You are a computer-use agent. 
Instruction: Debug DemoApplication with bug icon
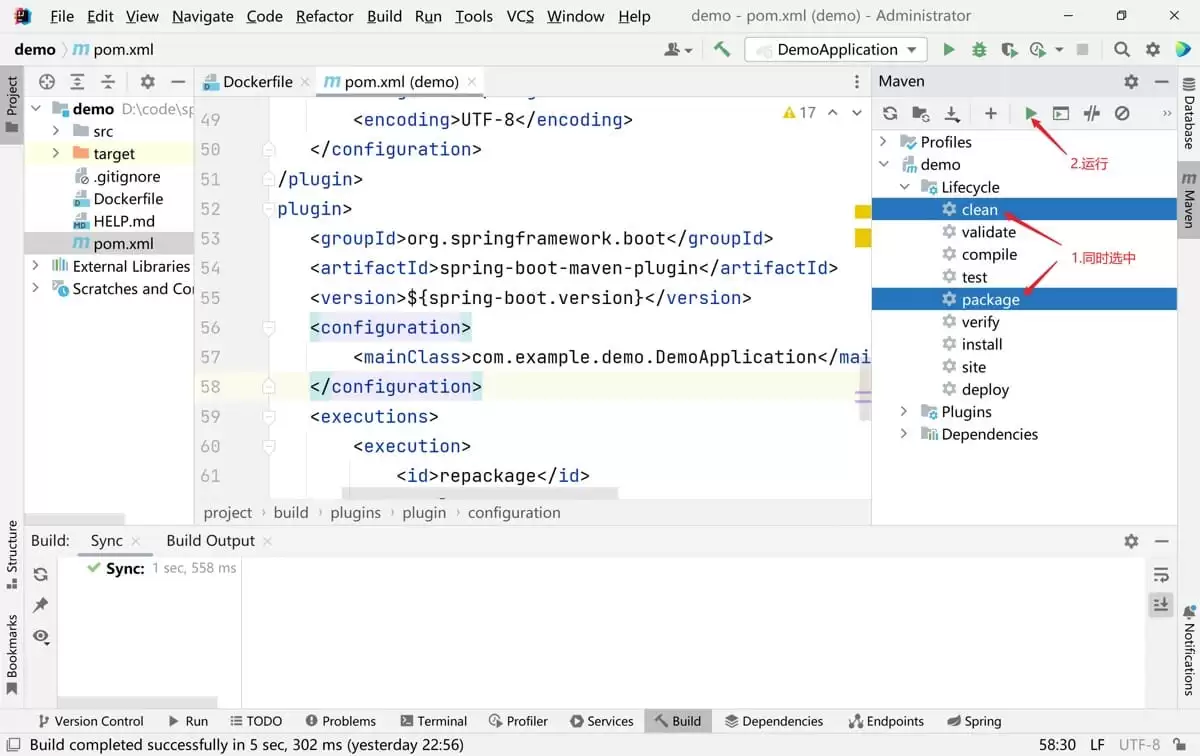979,49
